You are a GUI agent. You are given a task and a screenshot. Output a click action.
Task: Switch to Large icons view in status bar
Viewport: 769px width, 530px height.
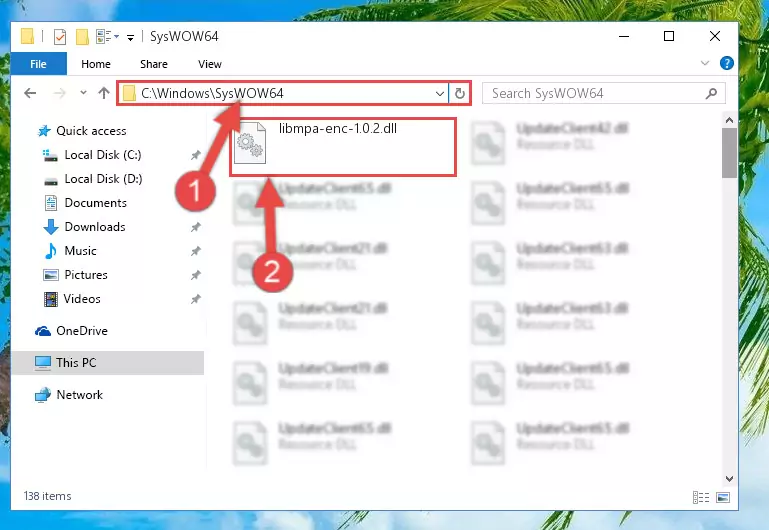click(x=723, y=497)
